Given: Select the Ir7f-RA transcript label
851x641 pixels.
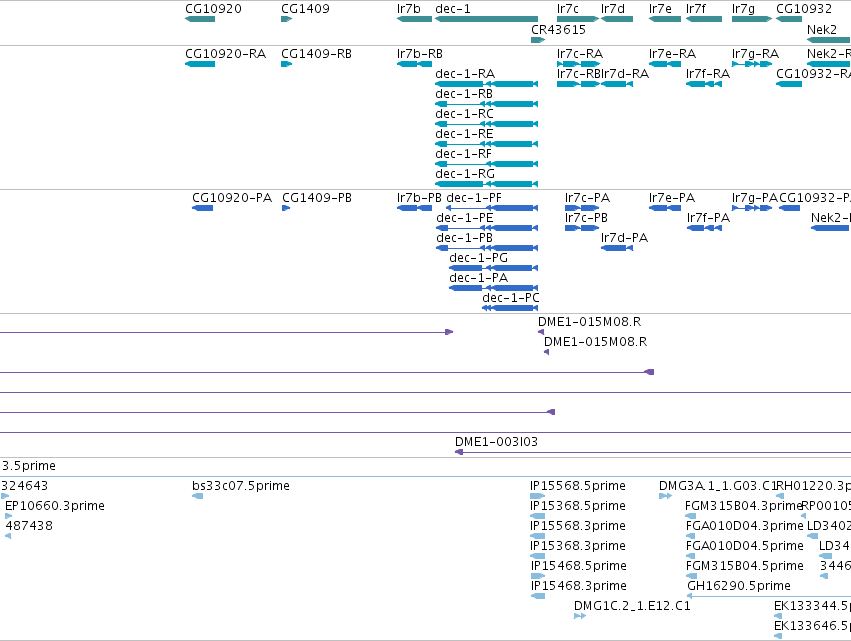Looking at the screenshot, I should click(x=708, y=74).
